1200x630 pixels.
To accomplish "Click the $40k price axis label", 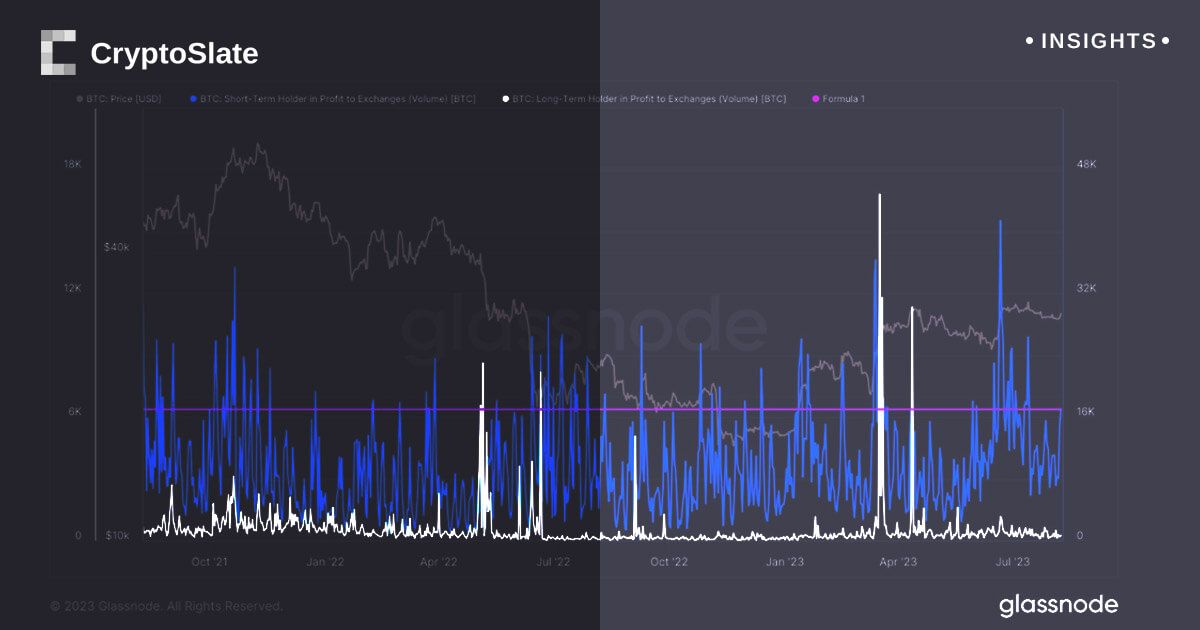I will coord(116,247).
